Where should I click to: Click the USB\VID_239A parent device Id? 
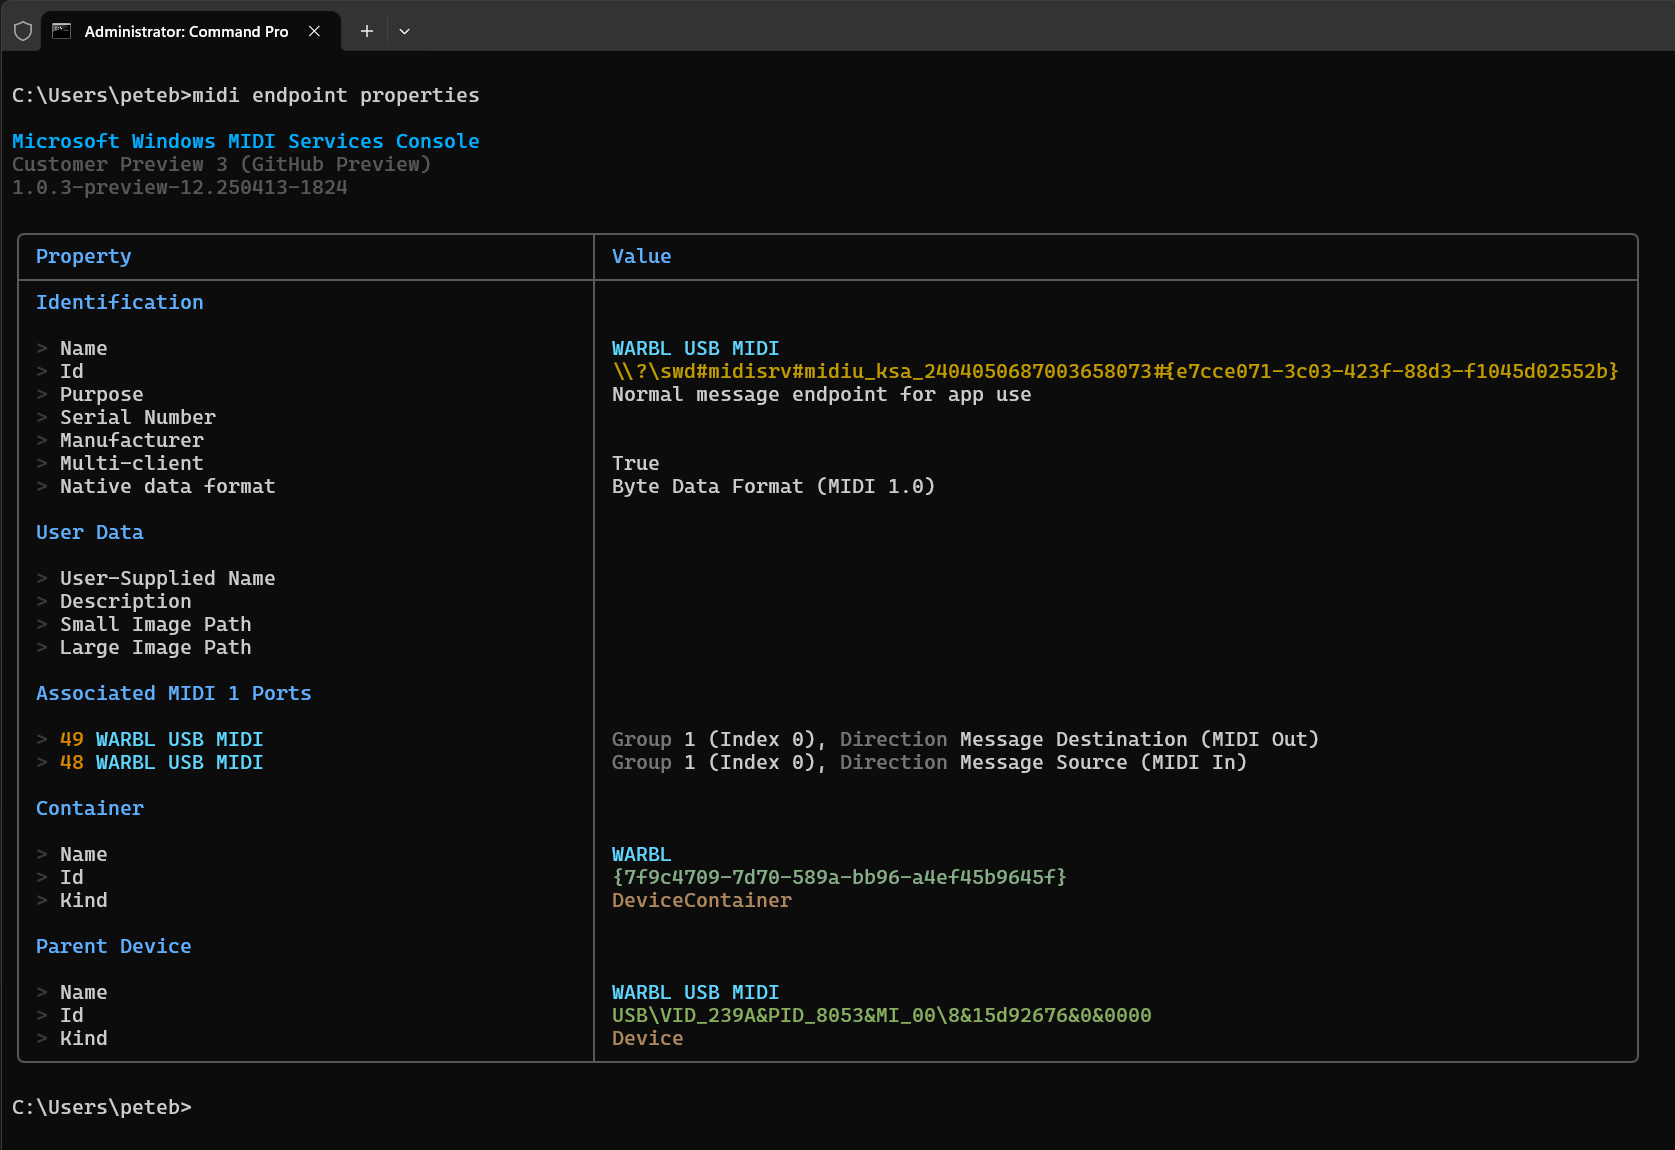880,1015
